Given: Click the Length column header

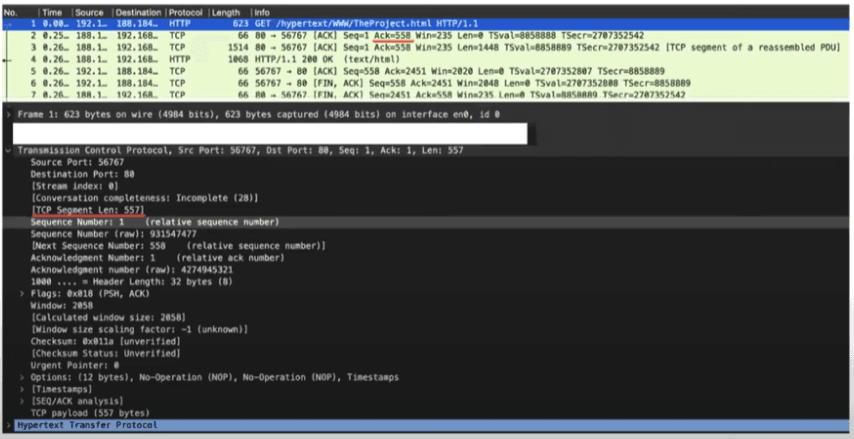Looking at the screenshot, I should [x=226, y=12].
